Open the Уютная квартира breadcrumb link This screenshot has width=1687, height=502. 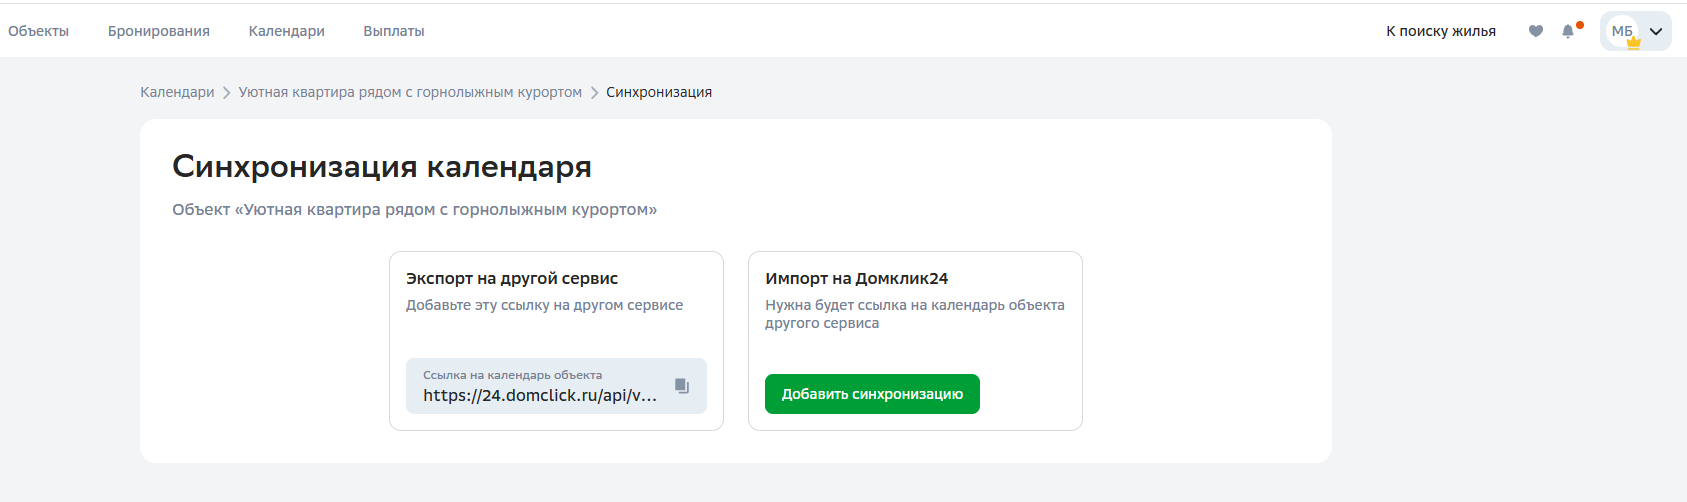click(x=410, y=92)
